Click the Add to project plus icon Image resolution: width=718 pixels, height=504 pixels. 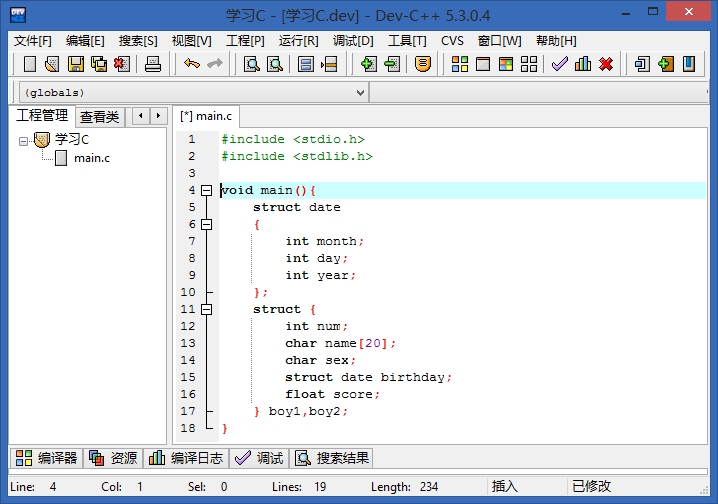coord(368,64)
